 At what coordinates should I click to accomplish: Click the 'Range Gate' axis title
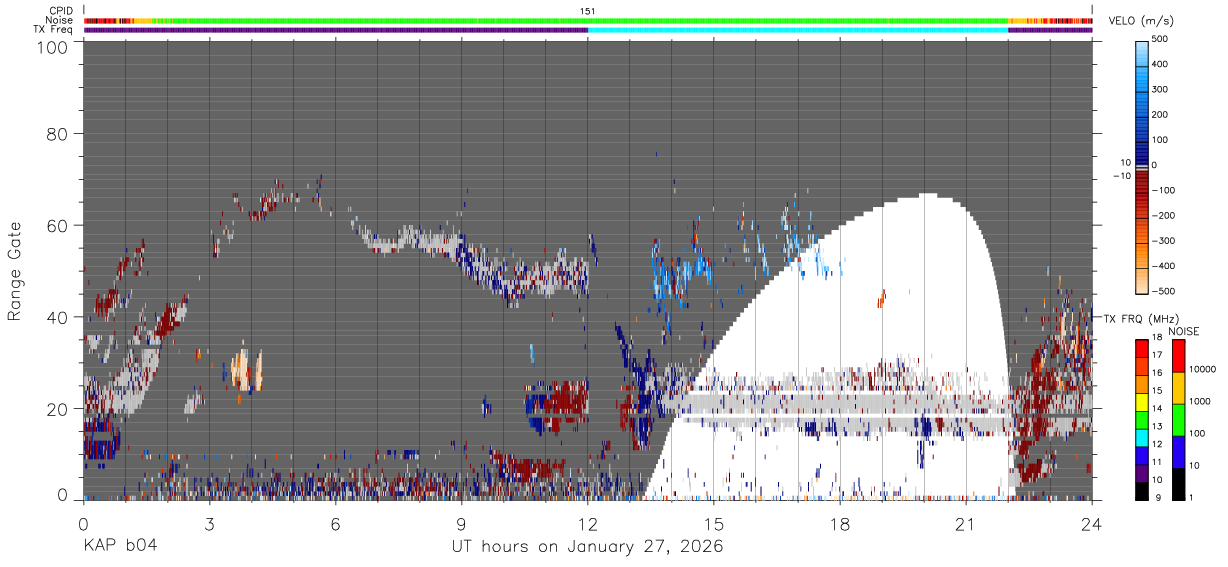coord(15,270)
